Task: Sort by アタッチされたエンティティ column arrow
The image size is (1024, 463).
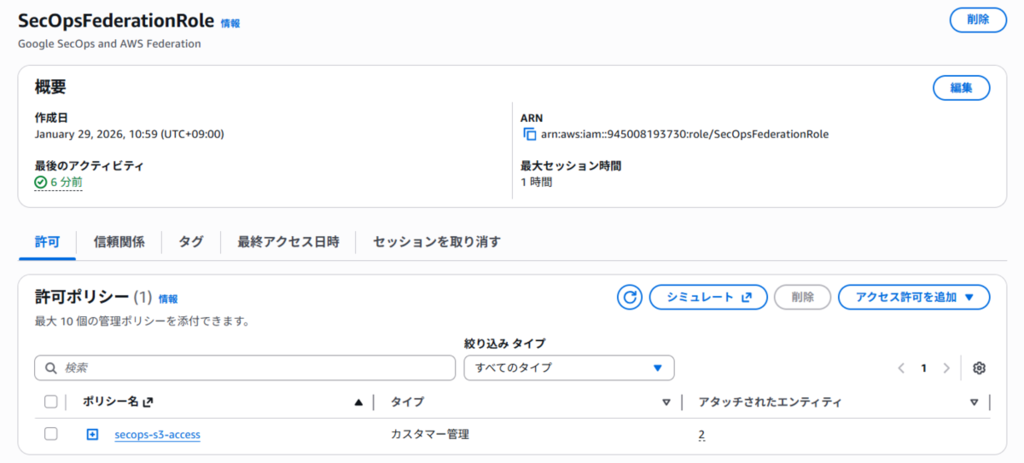Action: pos(974,402)
